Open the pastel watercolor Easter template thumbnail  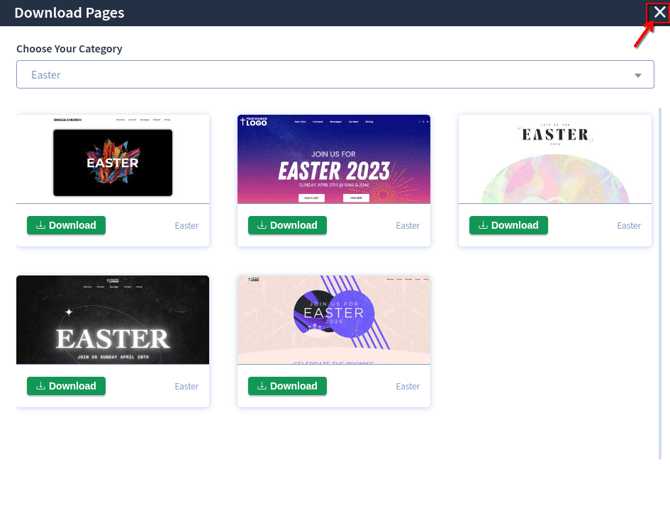click(554, 160)
